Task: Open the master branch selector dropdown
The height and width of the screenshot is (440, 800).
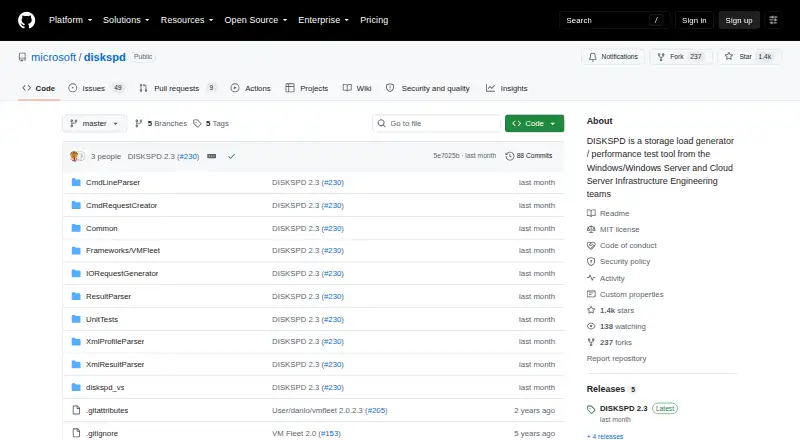Action: tap(94, 124)
